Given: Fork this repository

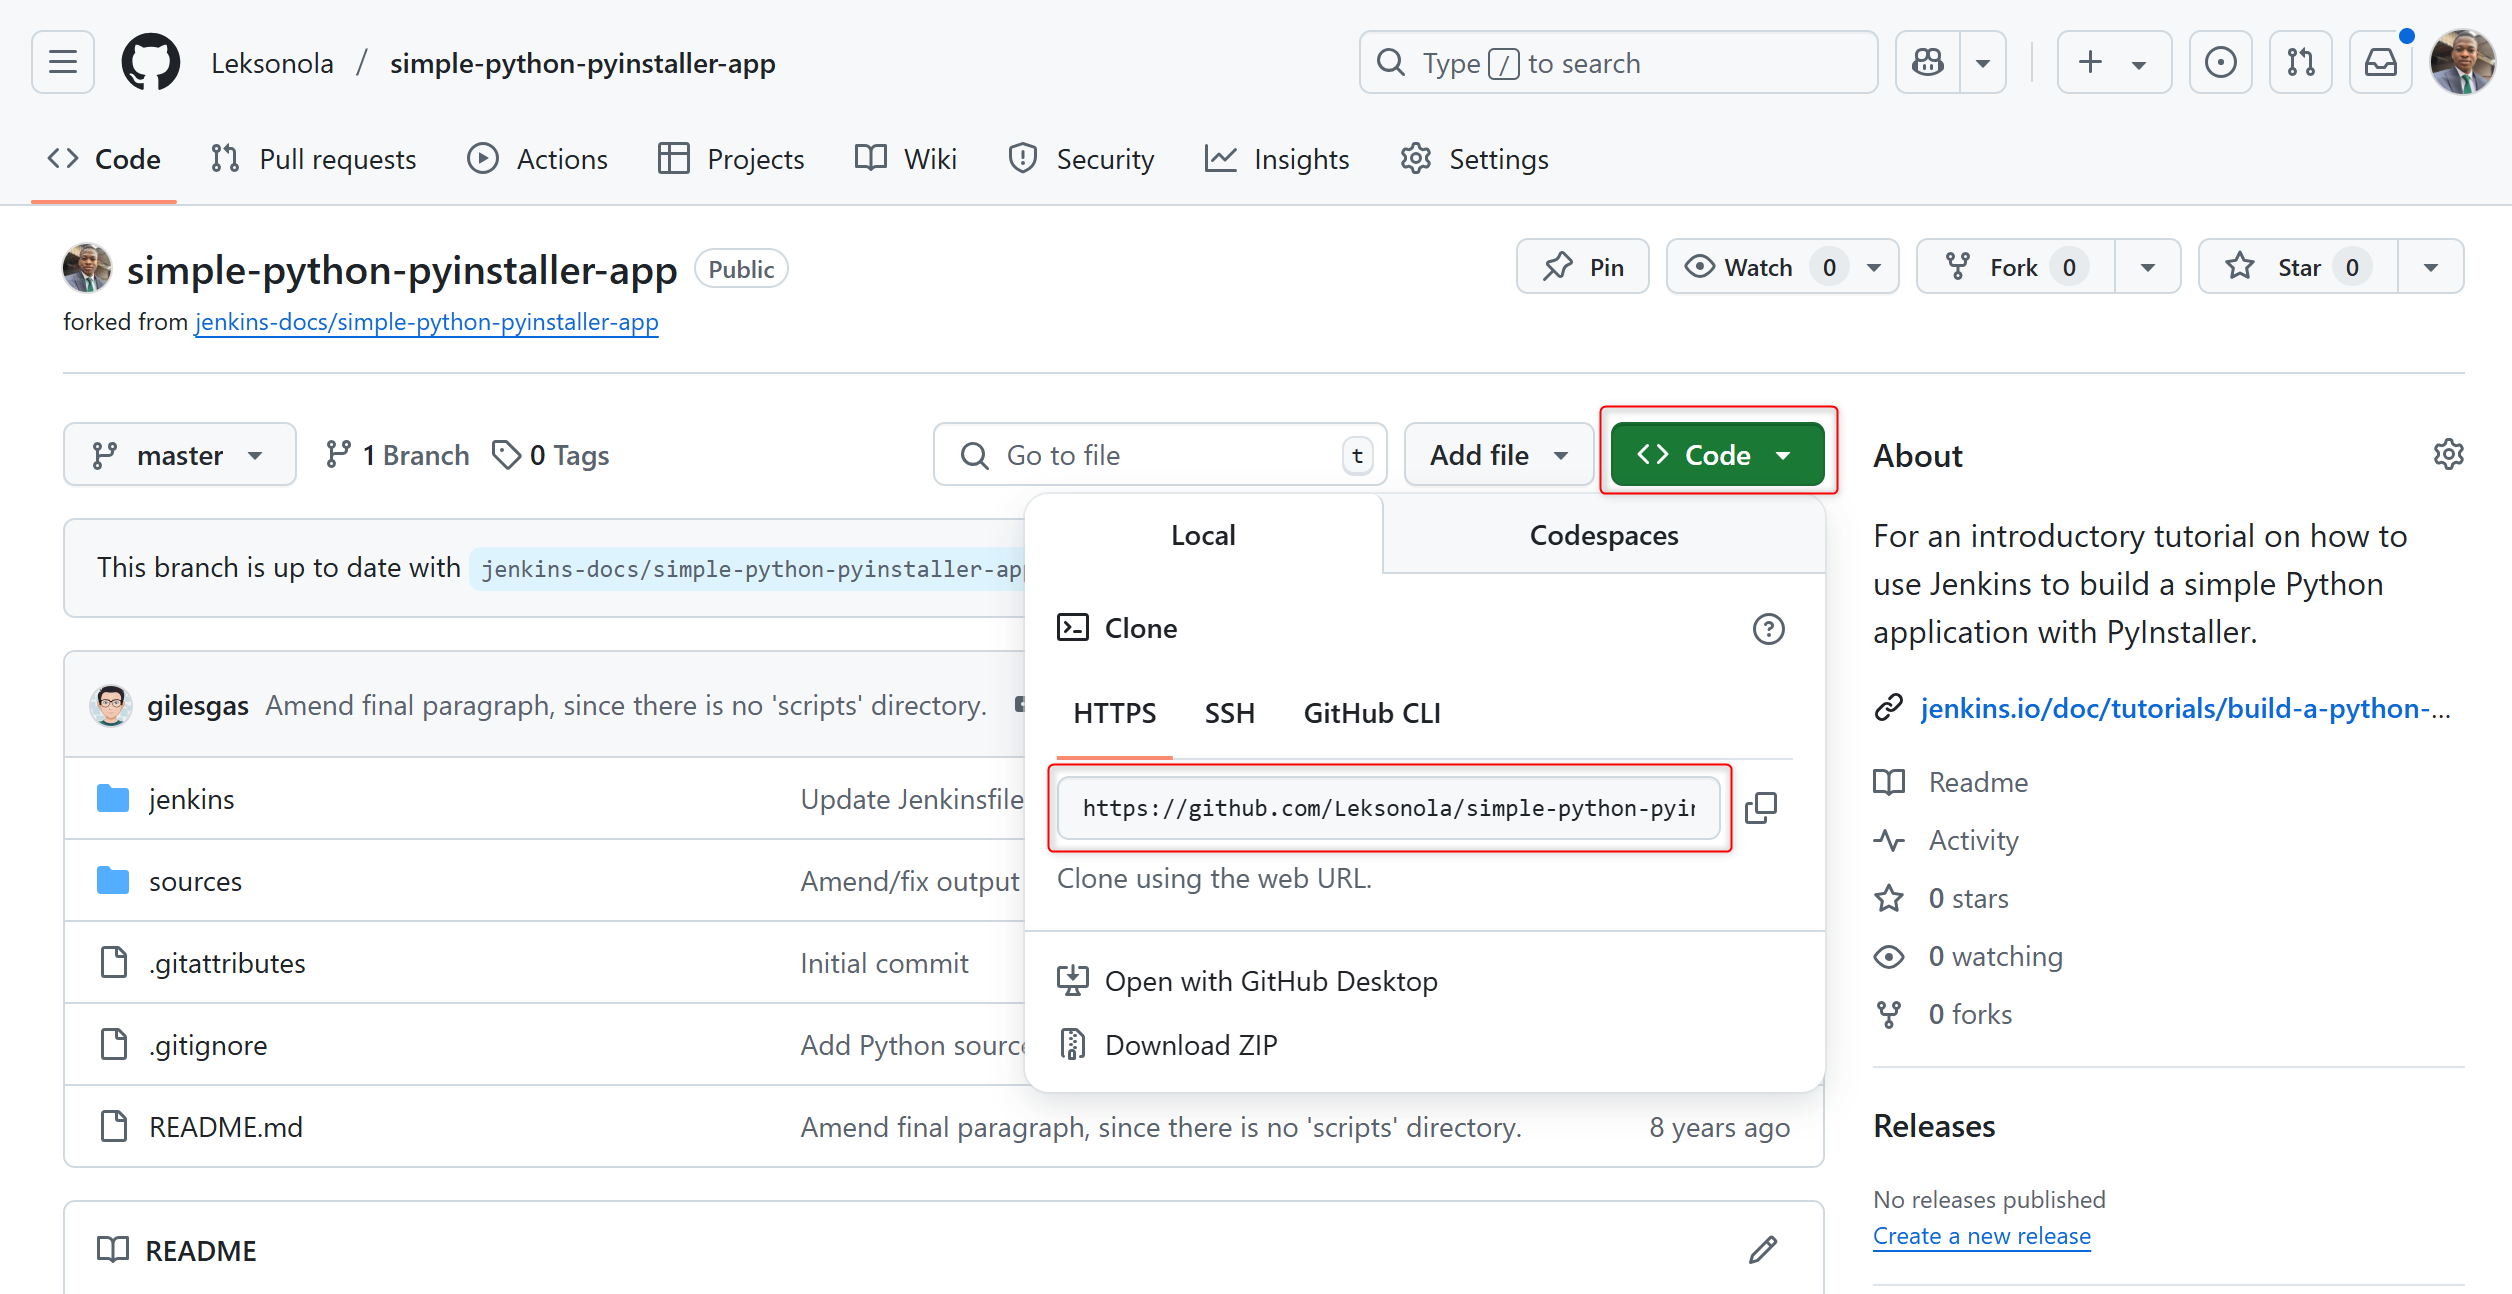Looking at the screenshot, I should [2016, 267].
